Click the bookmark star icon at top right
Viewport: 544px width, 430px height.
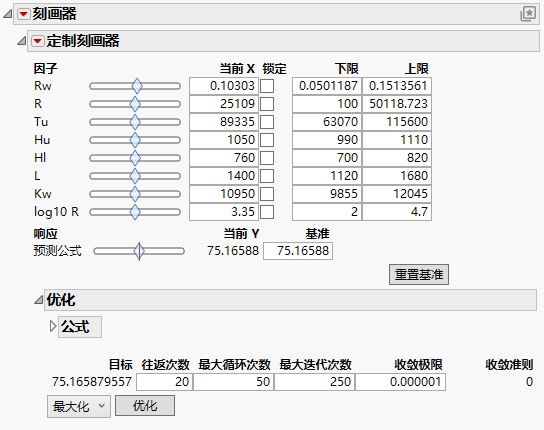pos(528,14)
